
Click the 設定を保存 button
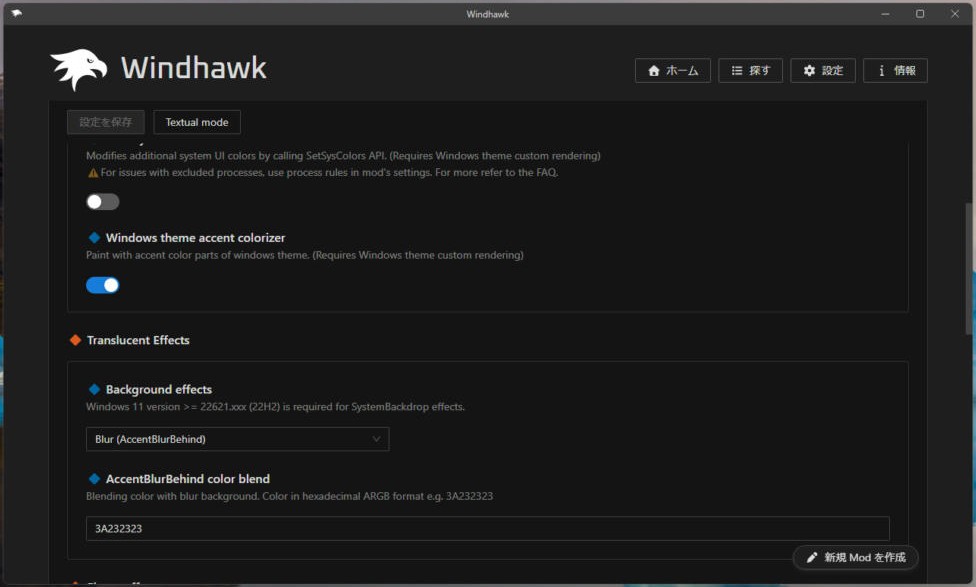106,122
